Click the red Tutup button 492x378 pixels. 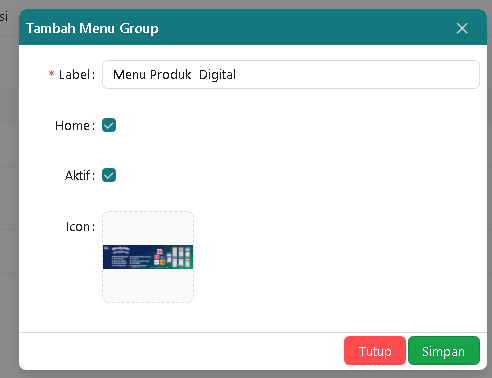[x=375, y=351]
